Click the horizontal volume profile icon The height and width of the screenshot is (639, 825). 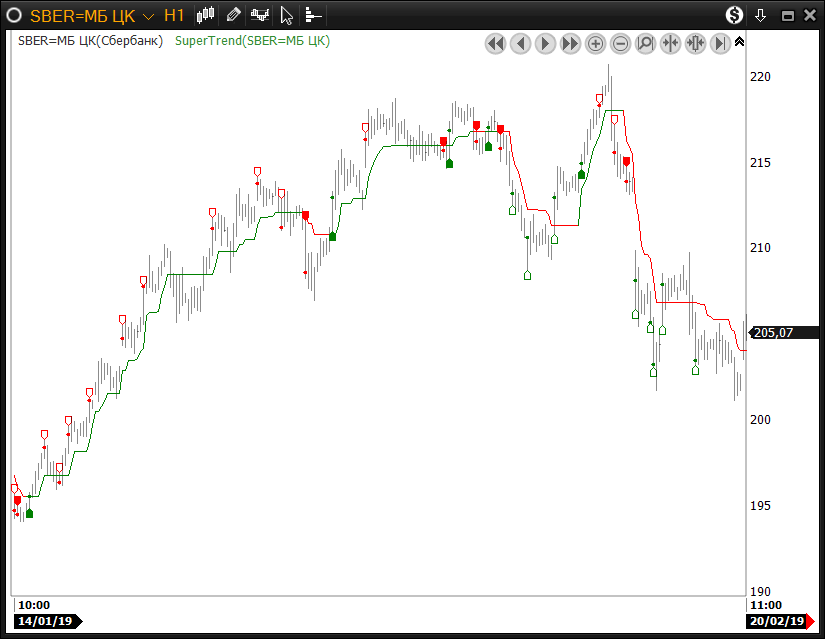[x=313, y=15]
